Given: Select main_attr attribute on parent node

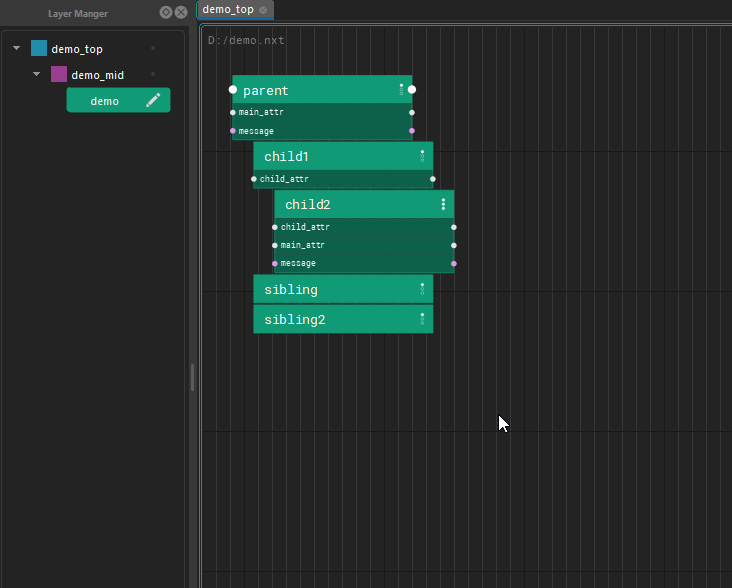Looking at the screenshot, I should 261,112.
